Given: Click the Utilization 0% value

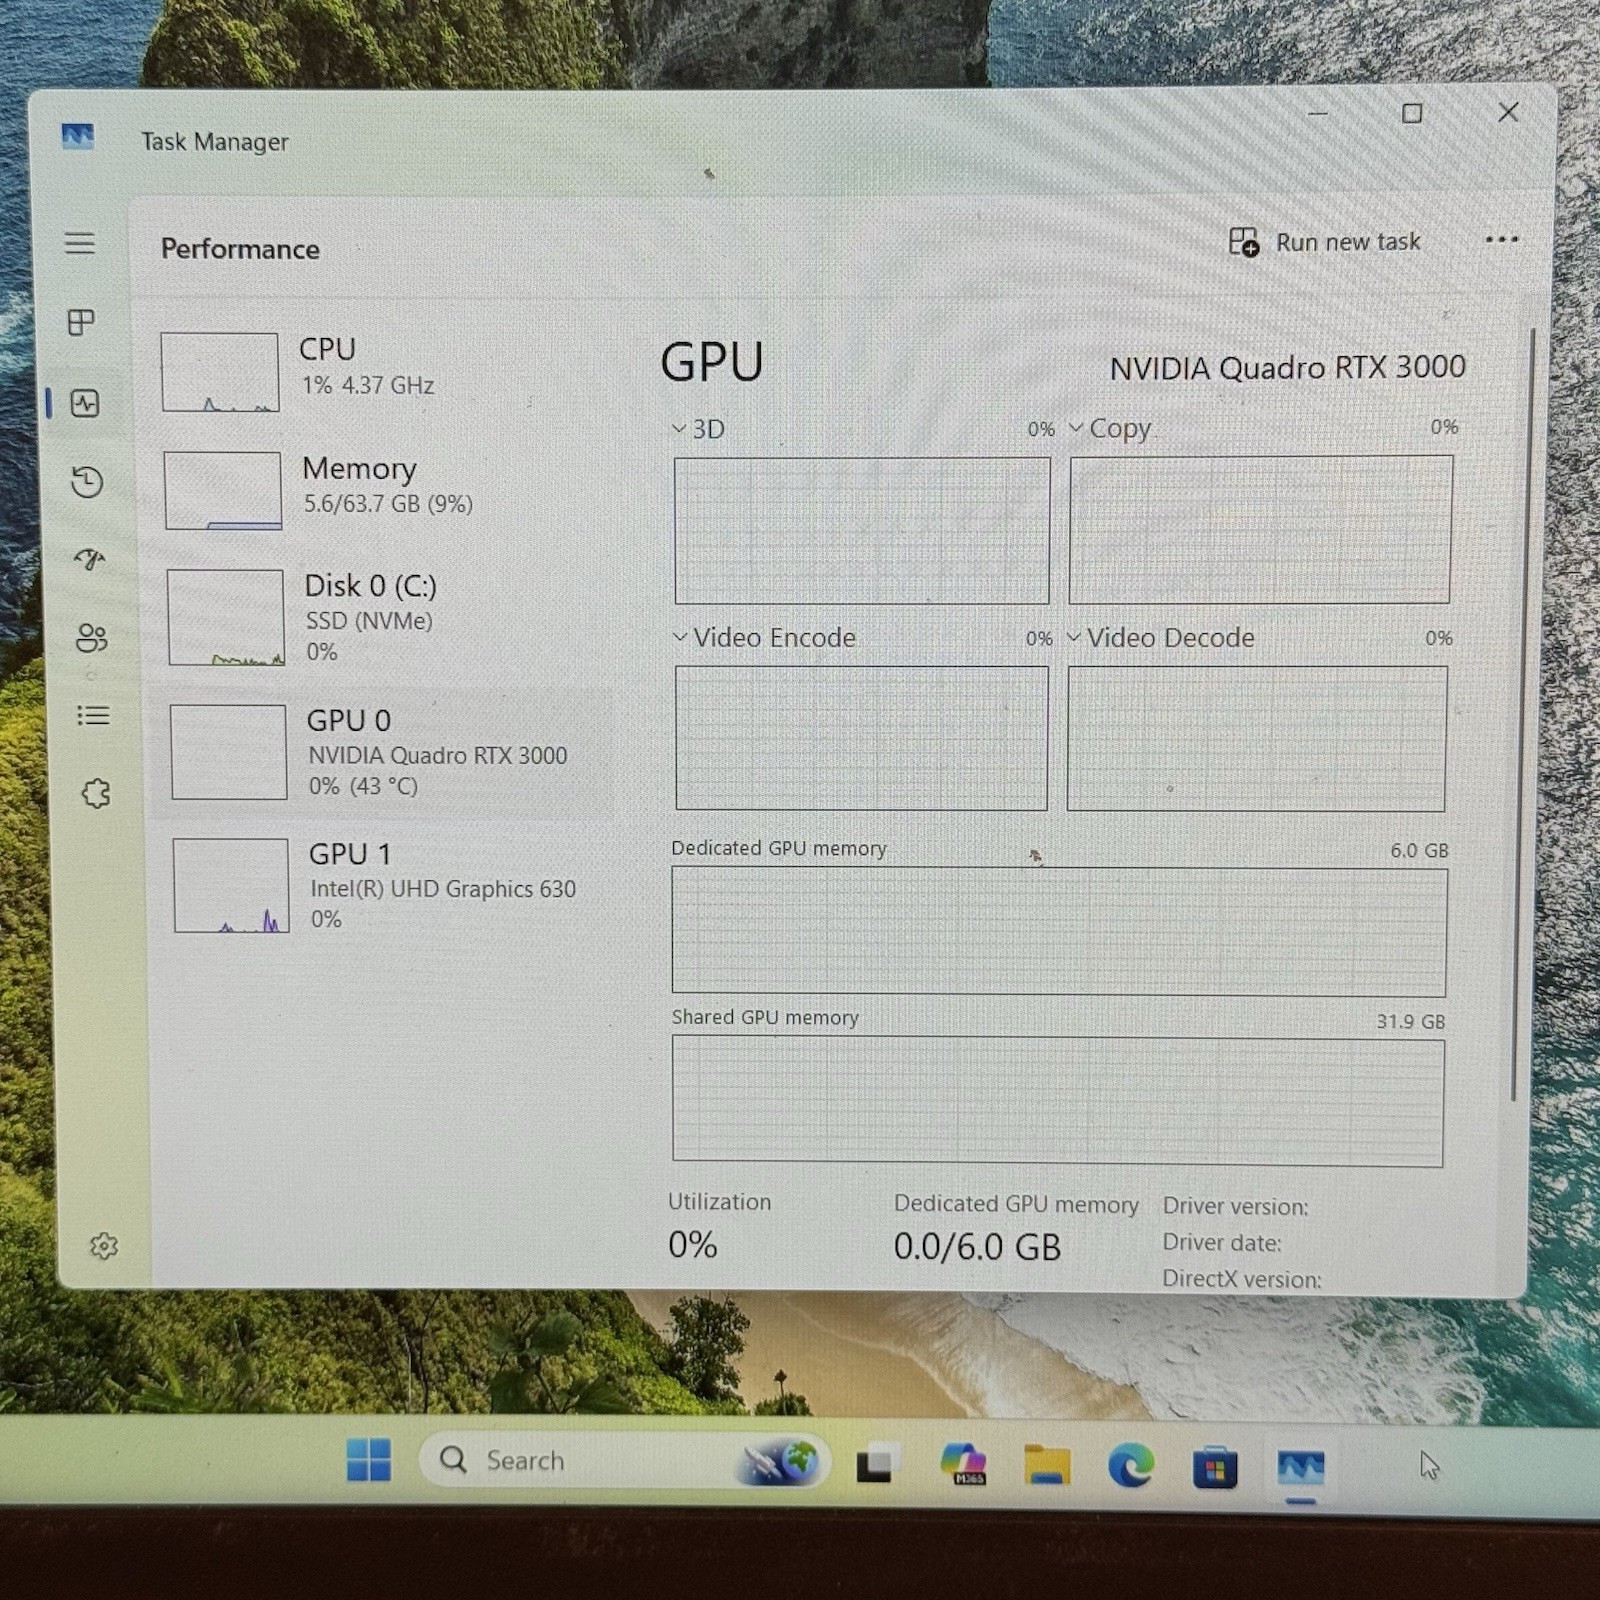Looking at the screenshot, I should tap(693, 1245).
